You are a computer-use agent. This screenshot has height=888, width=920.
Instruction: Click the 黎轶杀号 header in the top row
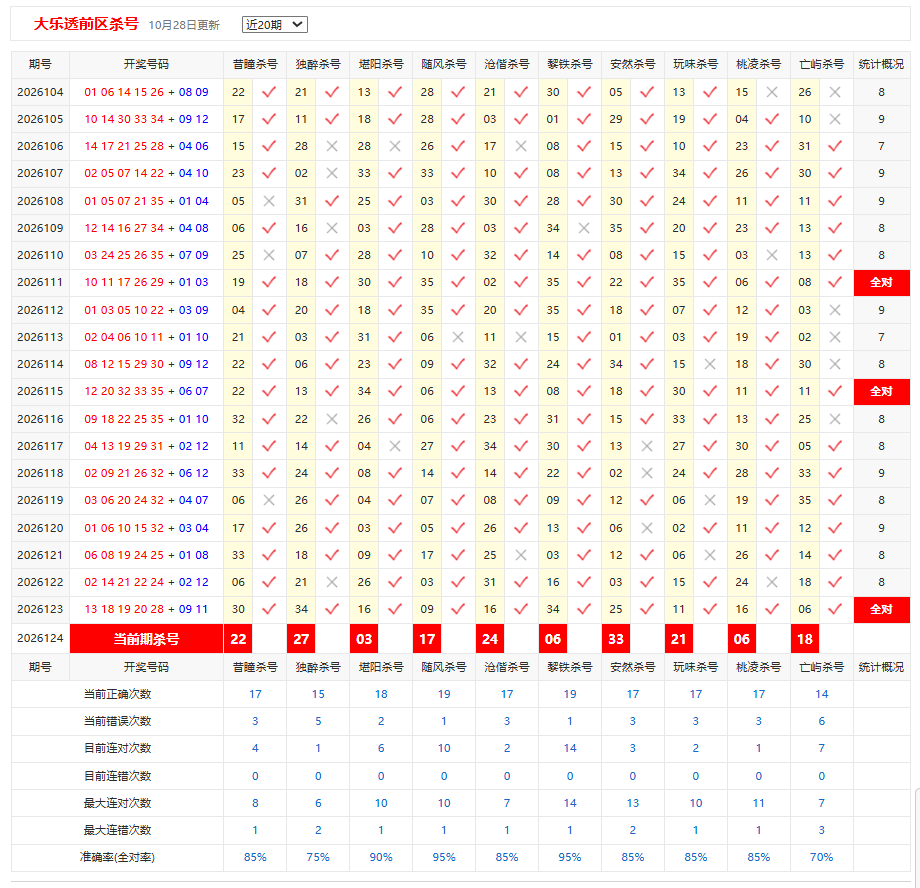coord(570,65)
